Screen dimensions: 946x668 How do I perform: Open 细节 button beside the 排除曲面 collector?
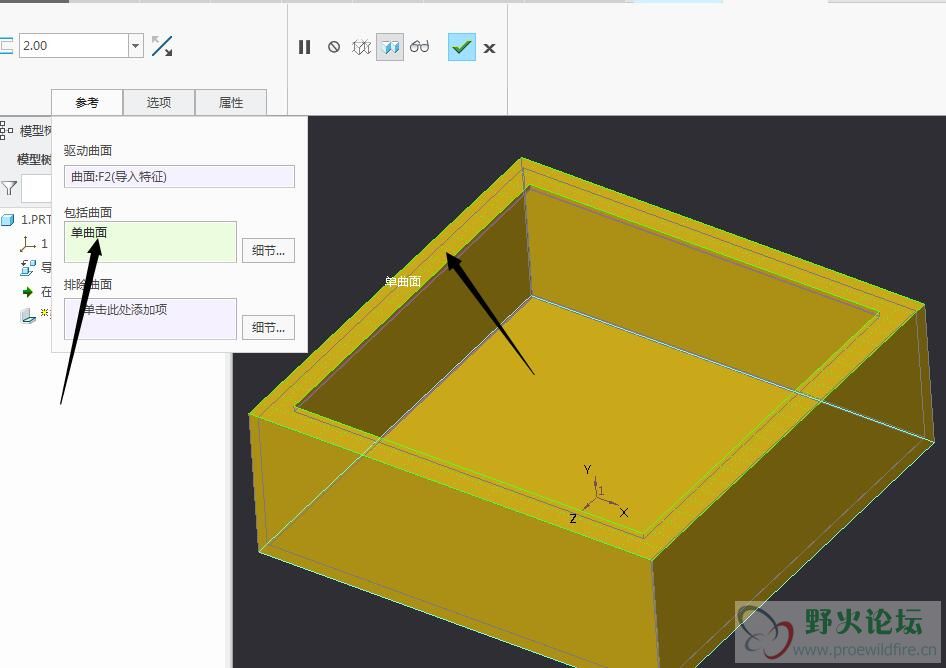(x=268, y=328)
